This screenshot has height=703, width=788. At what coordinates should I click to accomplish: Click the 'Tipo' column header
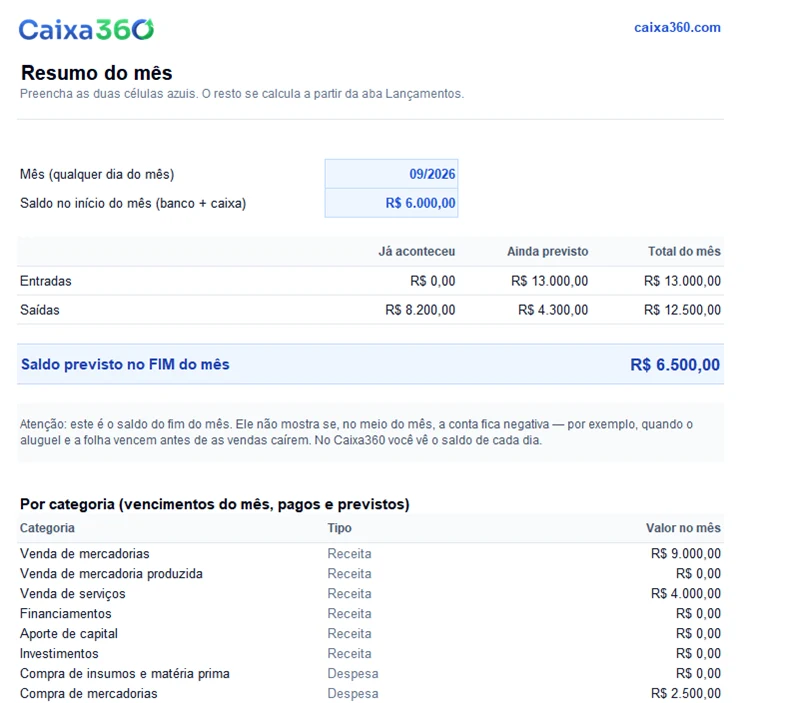[340, 528]
